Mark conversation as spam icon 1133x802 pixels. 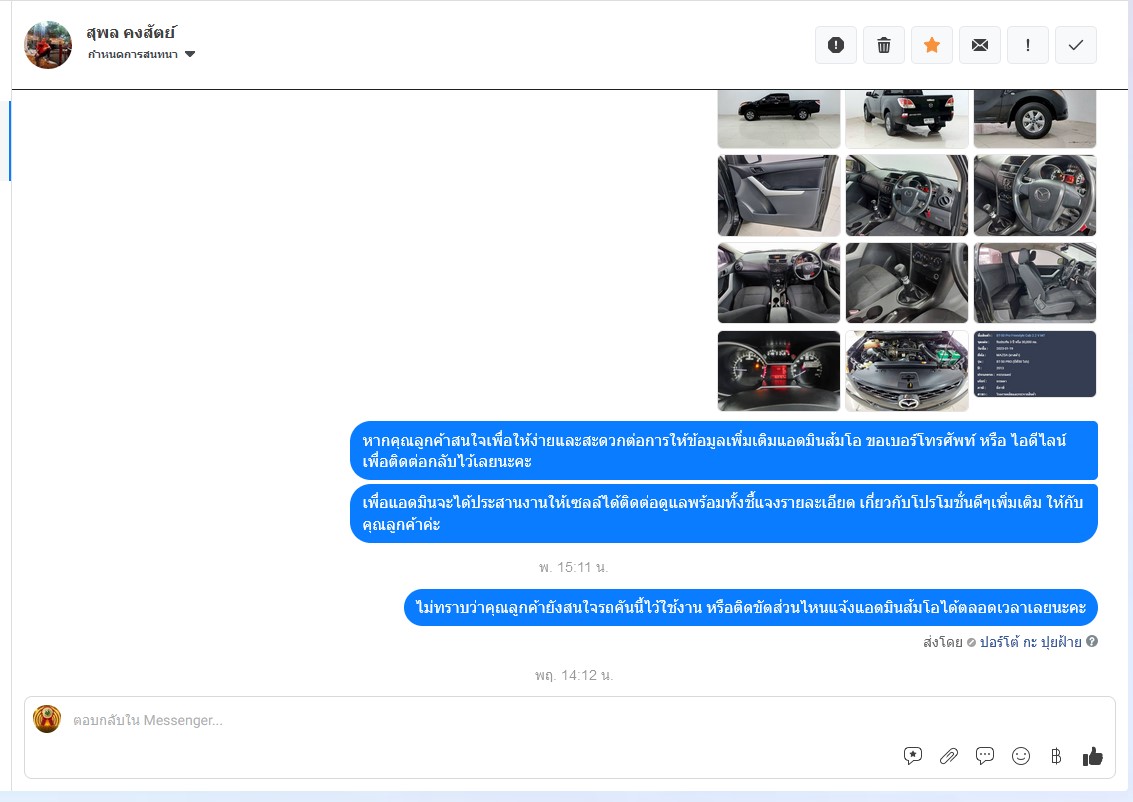pos(835,45)
